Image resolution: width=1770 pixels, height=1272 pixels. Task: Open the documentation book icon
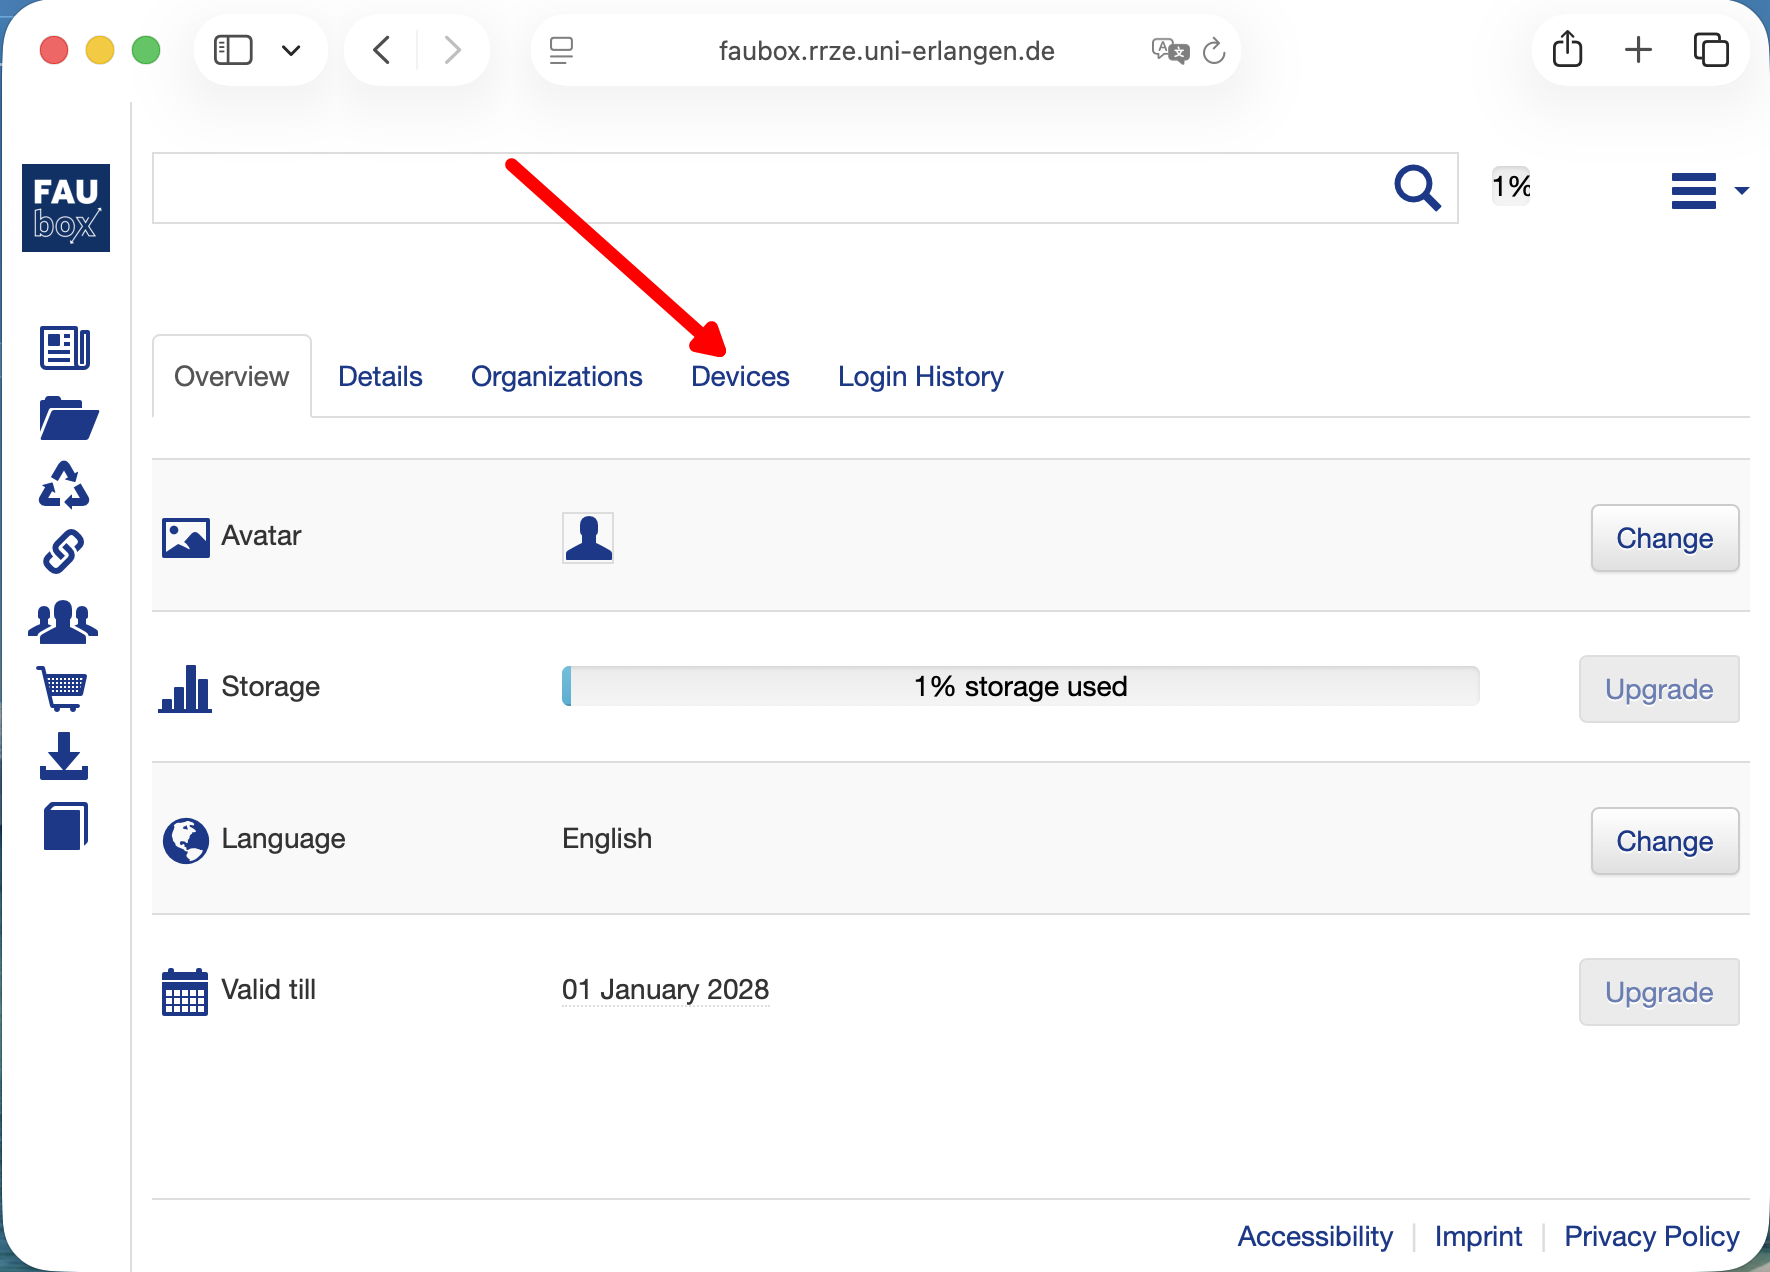pyautogui.click(x=65, y=826)
